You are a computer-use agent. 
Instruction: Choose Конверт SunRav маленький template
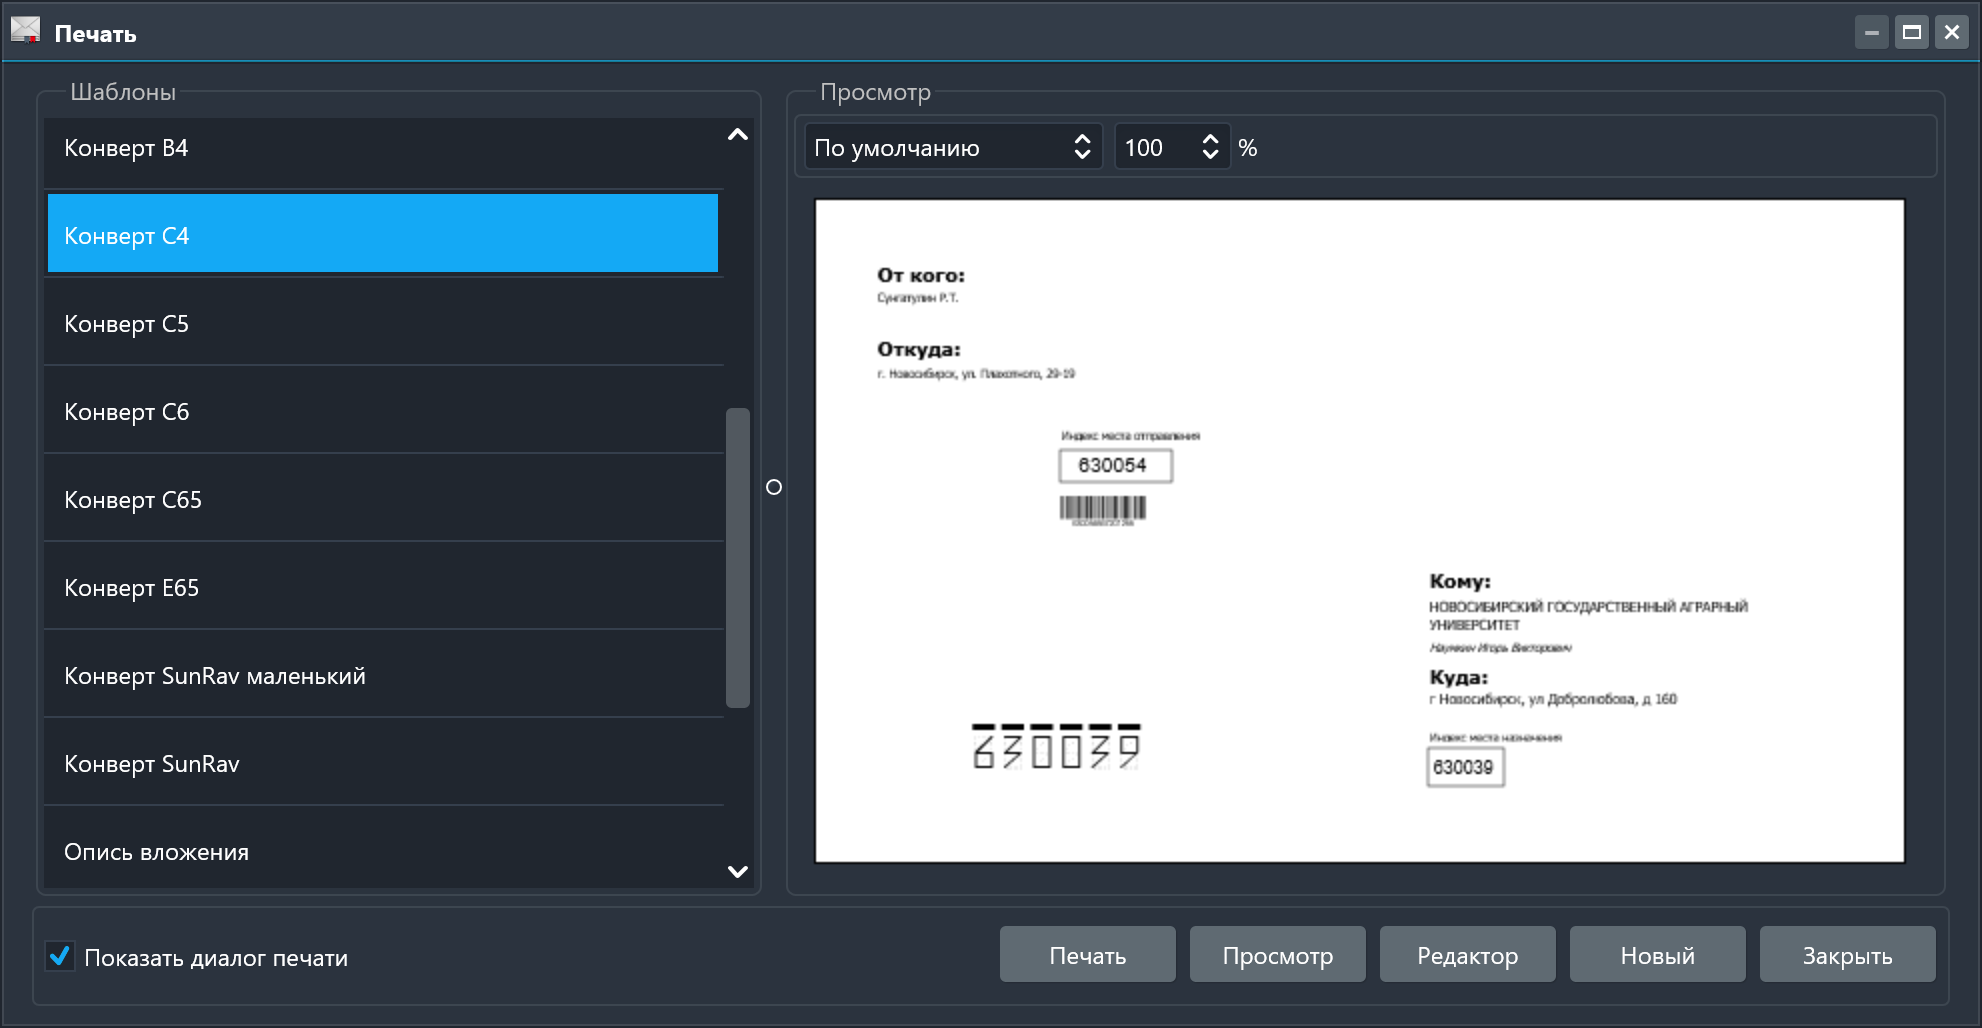coord(383,675)
